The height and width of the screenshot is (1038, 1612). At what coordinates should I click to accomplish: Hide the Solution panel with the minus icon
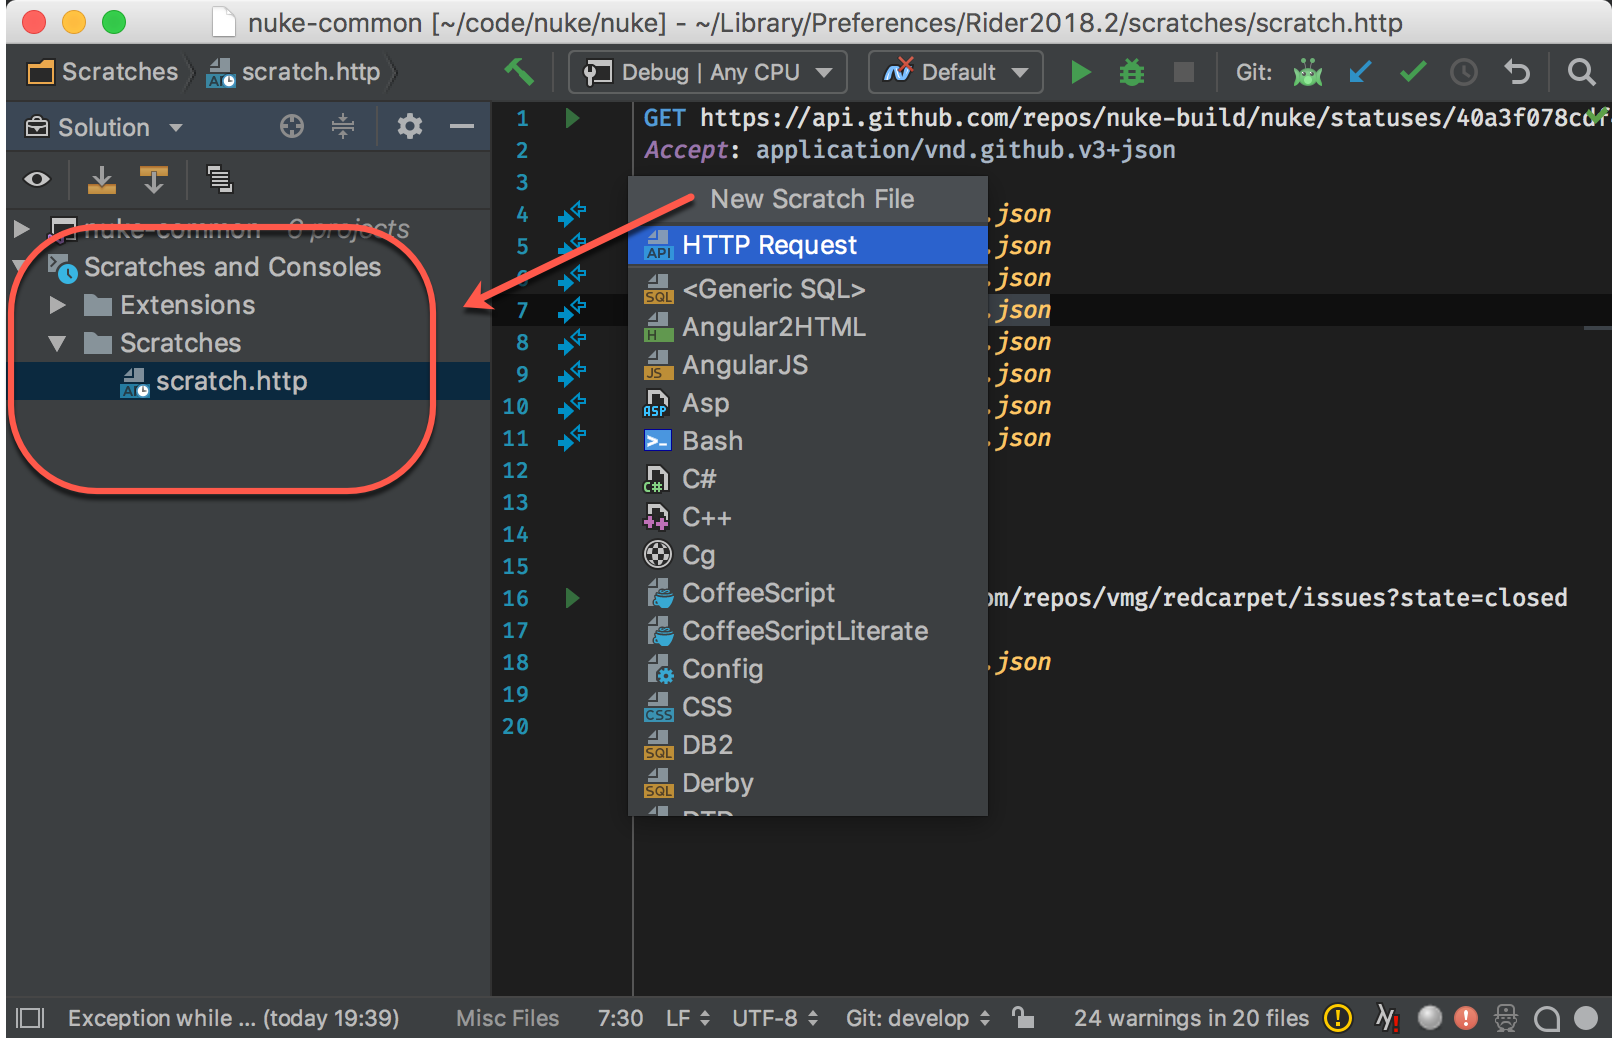(462, 126)
